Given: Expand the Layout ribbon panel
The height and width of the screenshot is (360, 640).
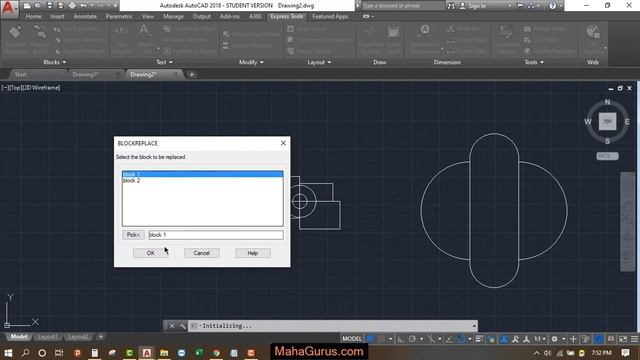Looking at the screenshot, I should (319, 62).
